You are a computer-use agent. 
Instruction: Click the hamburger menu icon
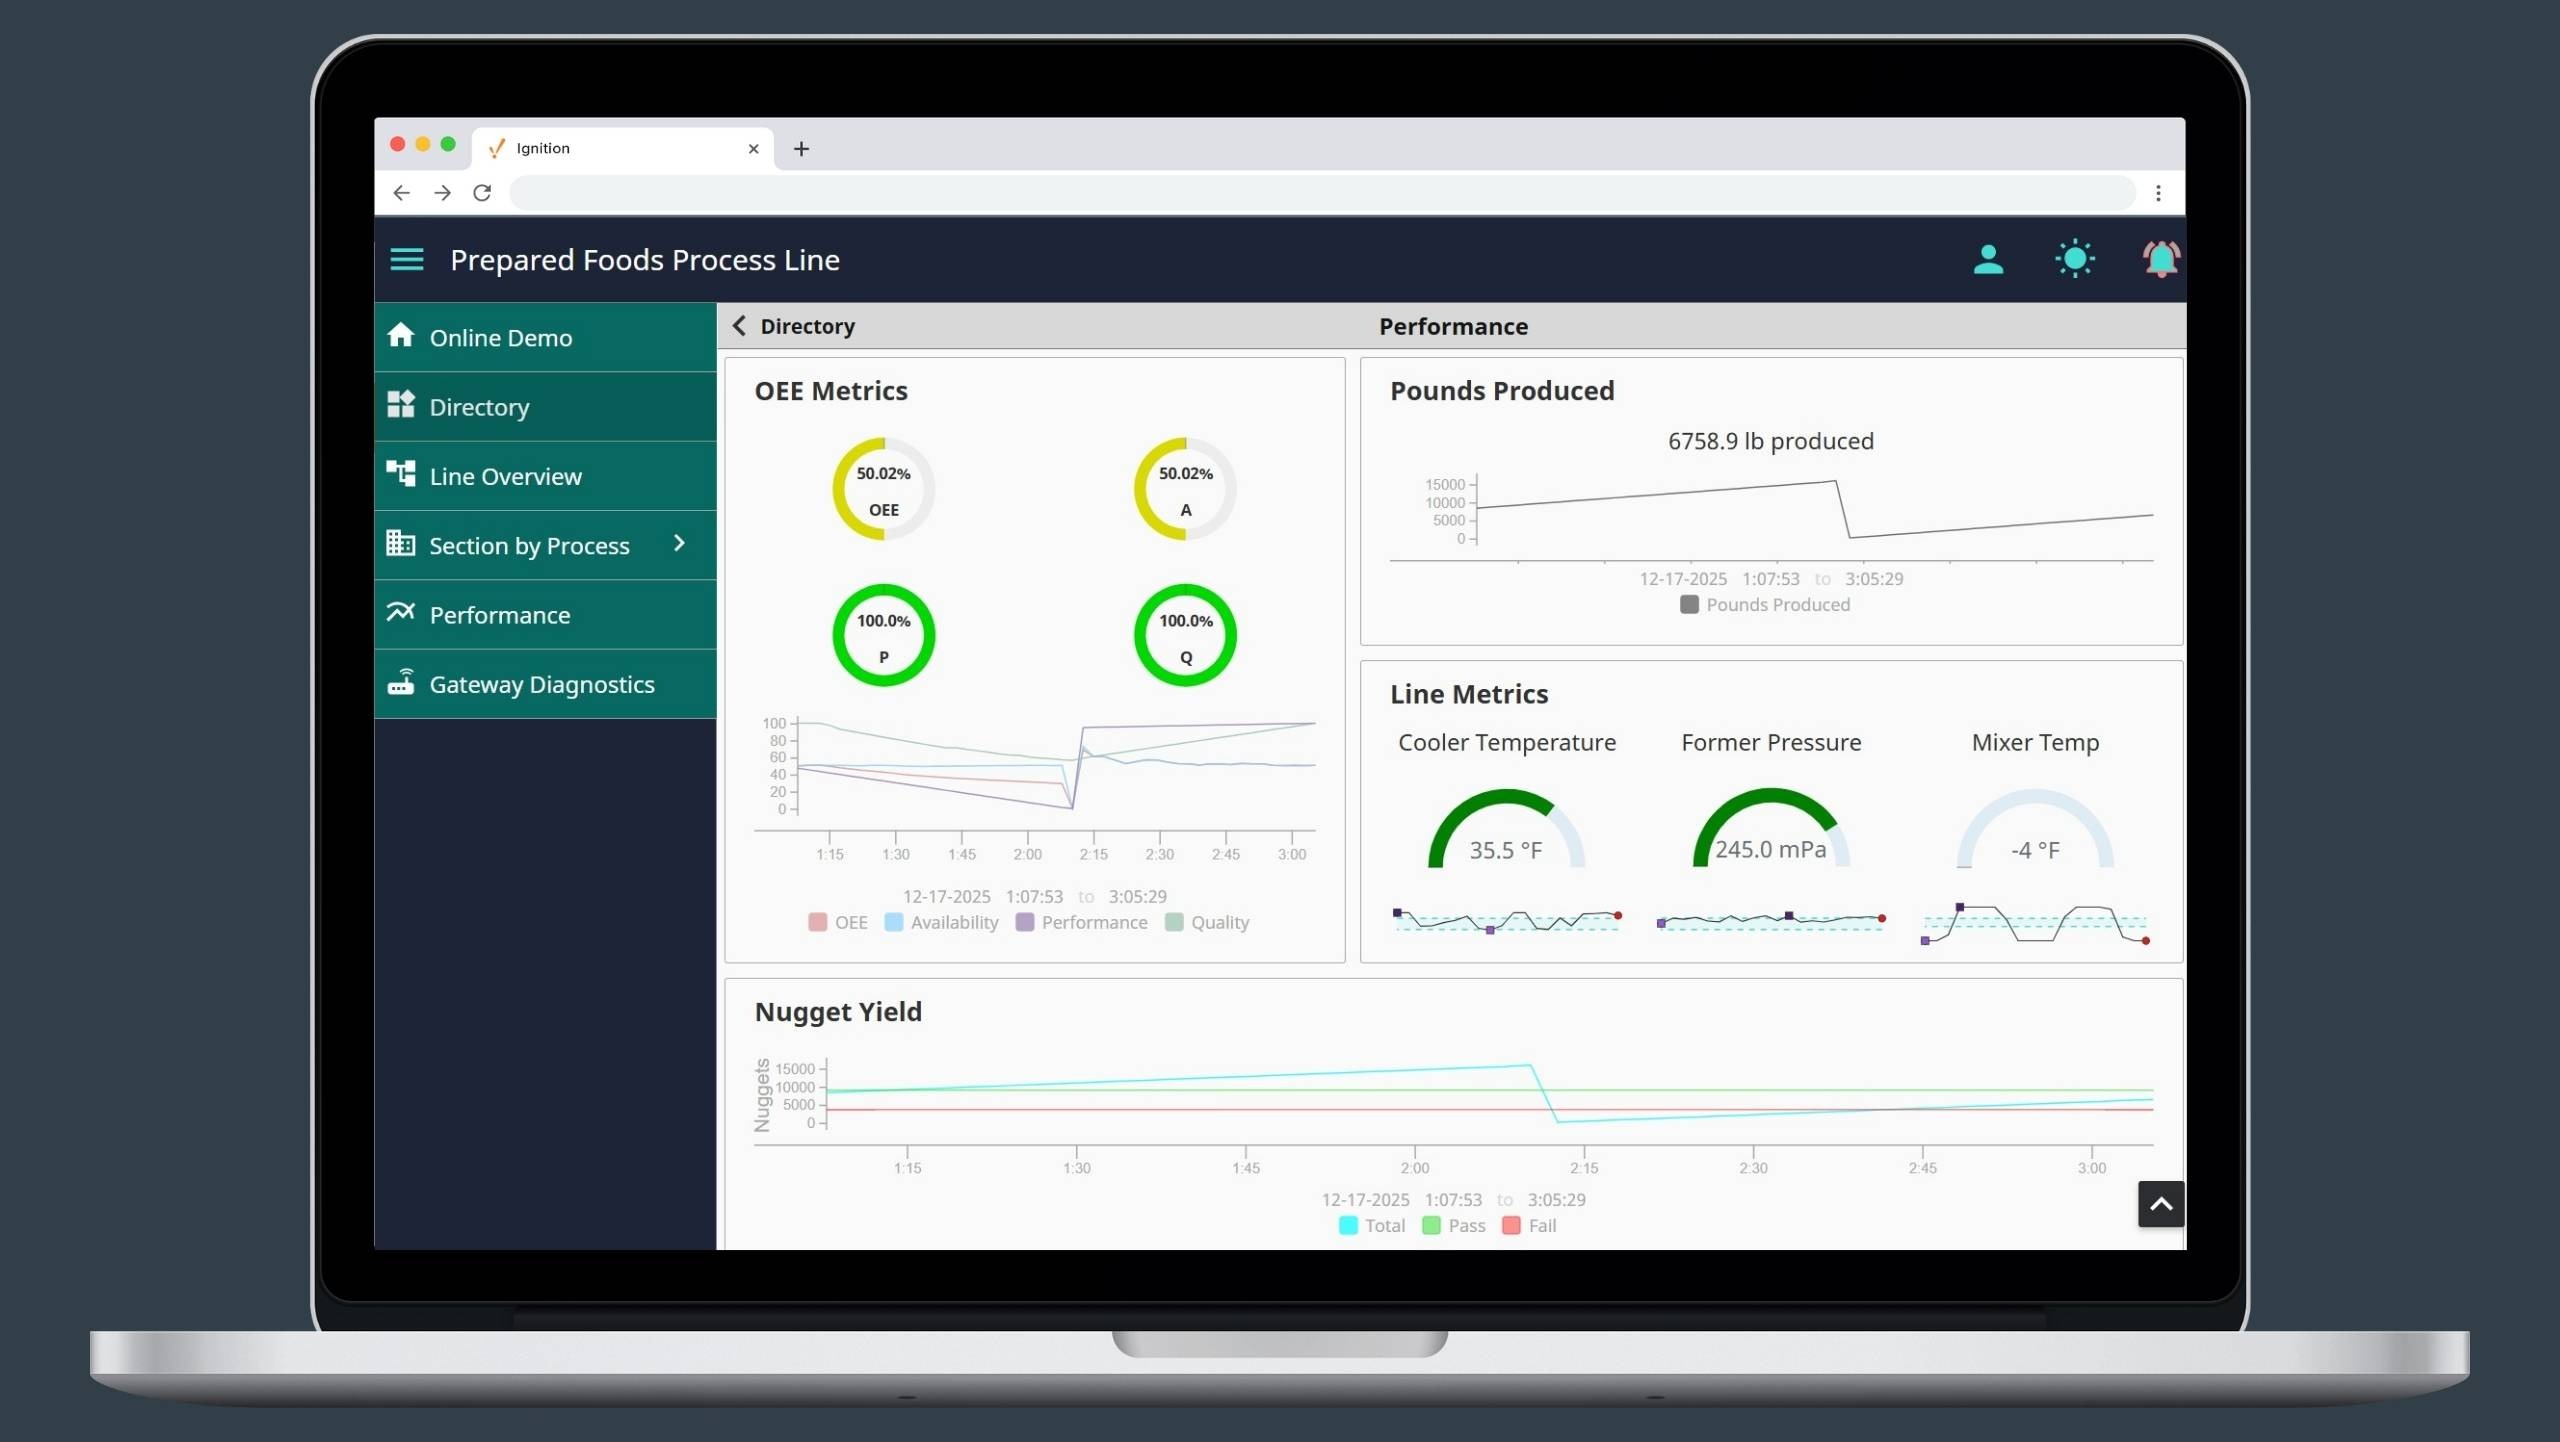pos(406,260)
